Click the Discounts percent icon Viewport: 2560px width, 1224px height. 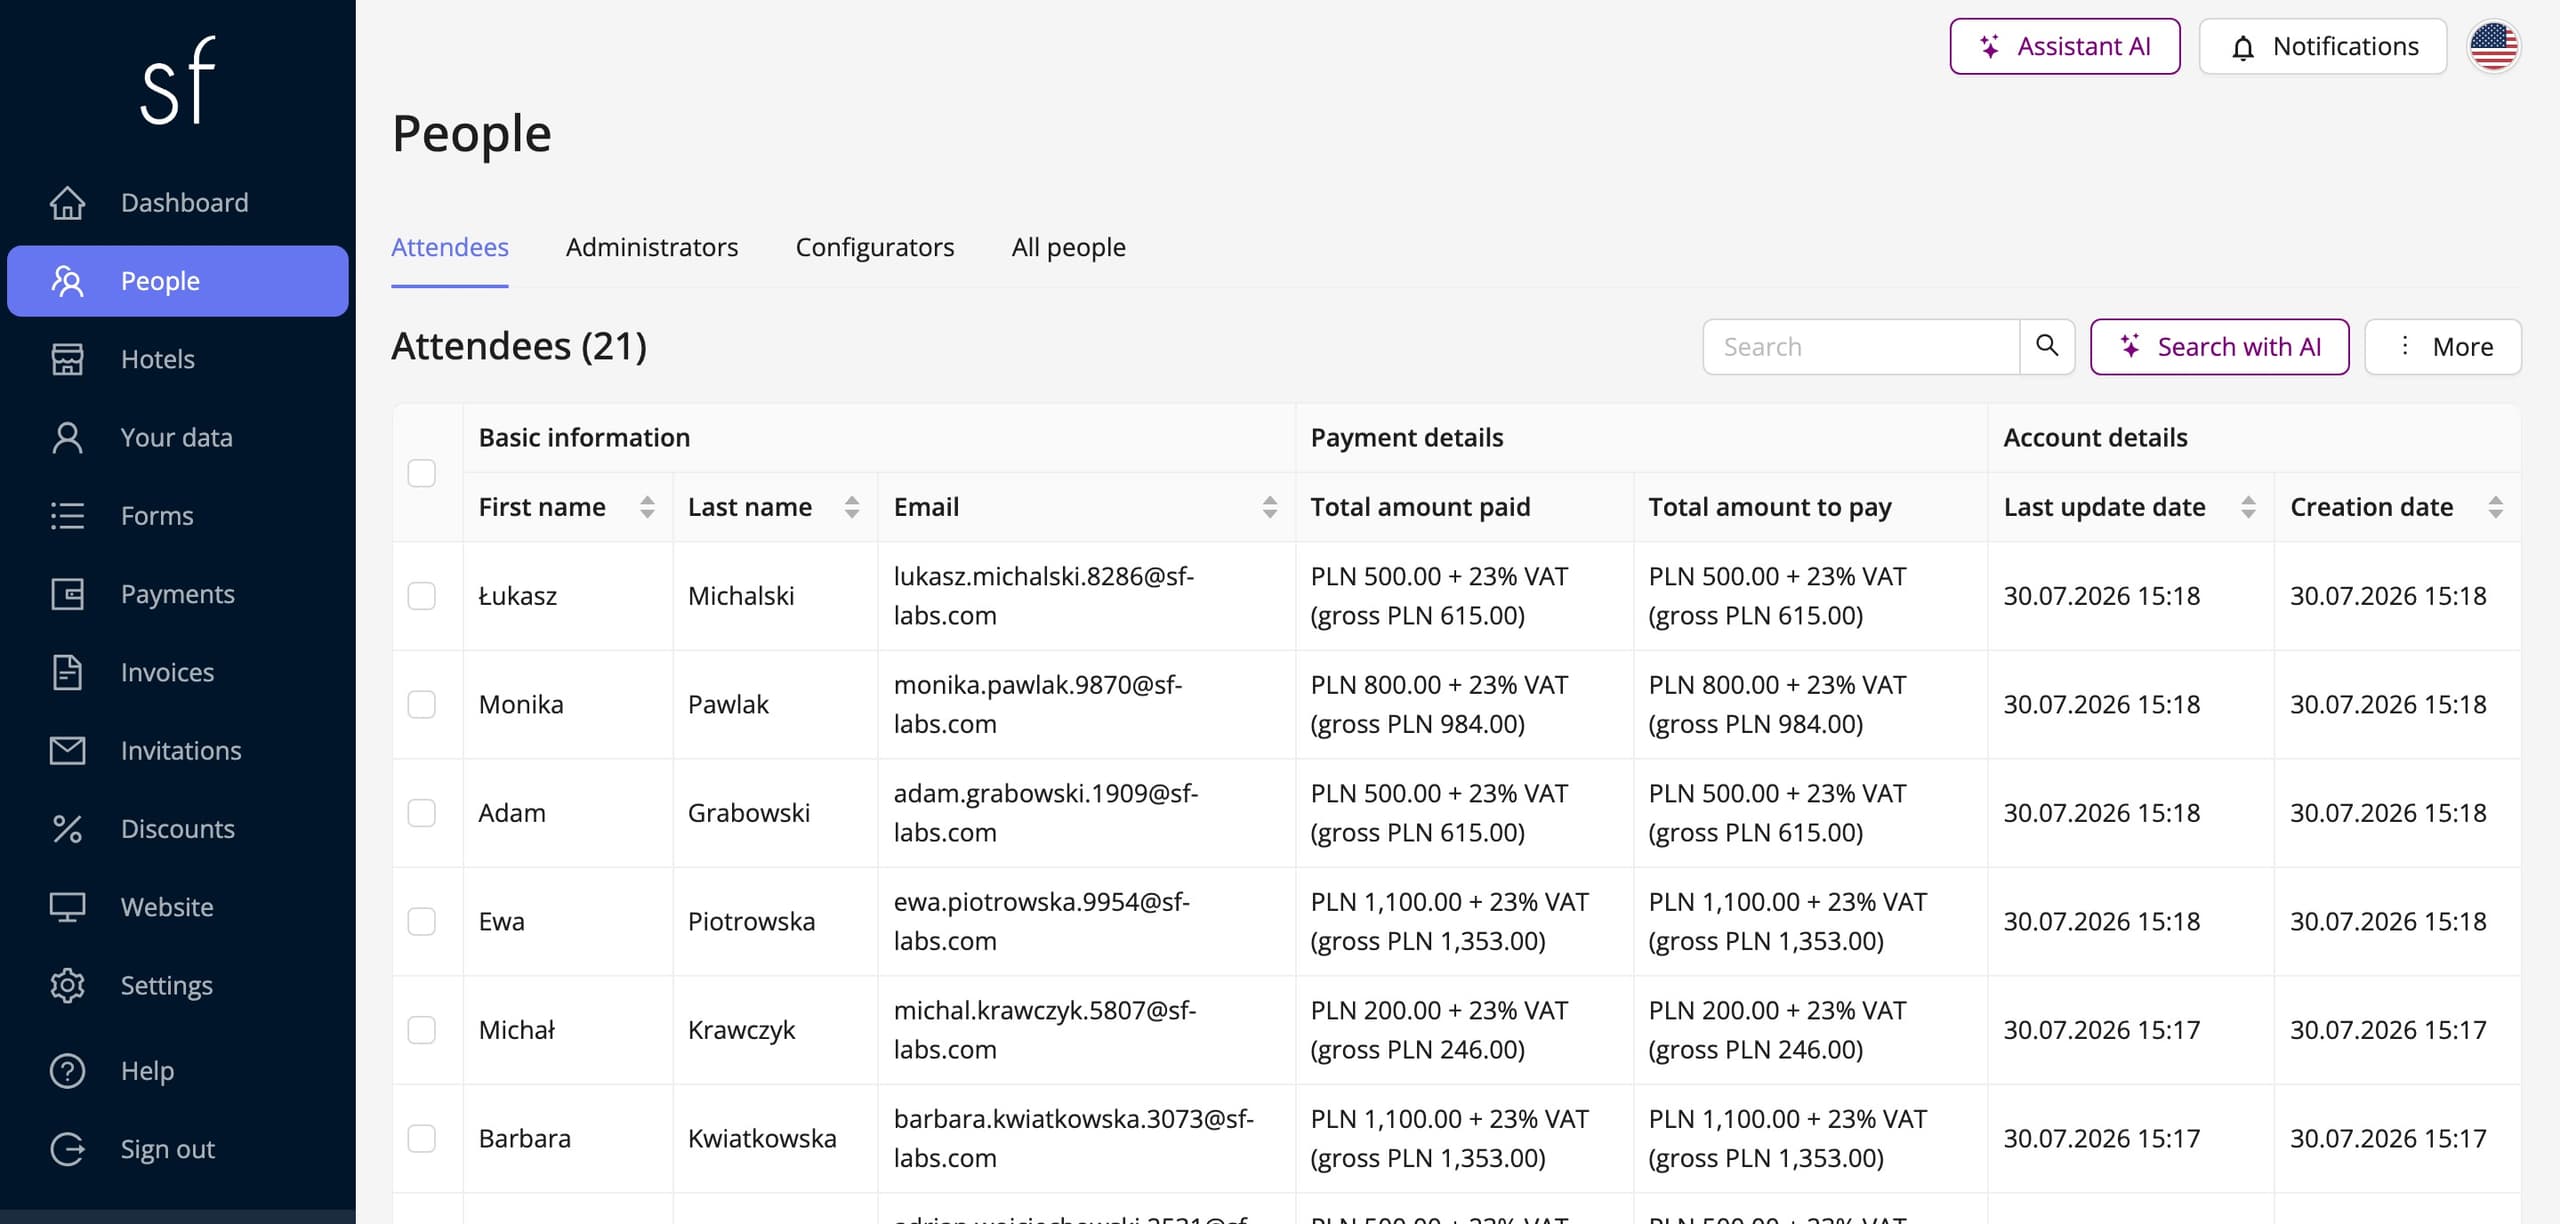tap(67, 828)
